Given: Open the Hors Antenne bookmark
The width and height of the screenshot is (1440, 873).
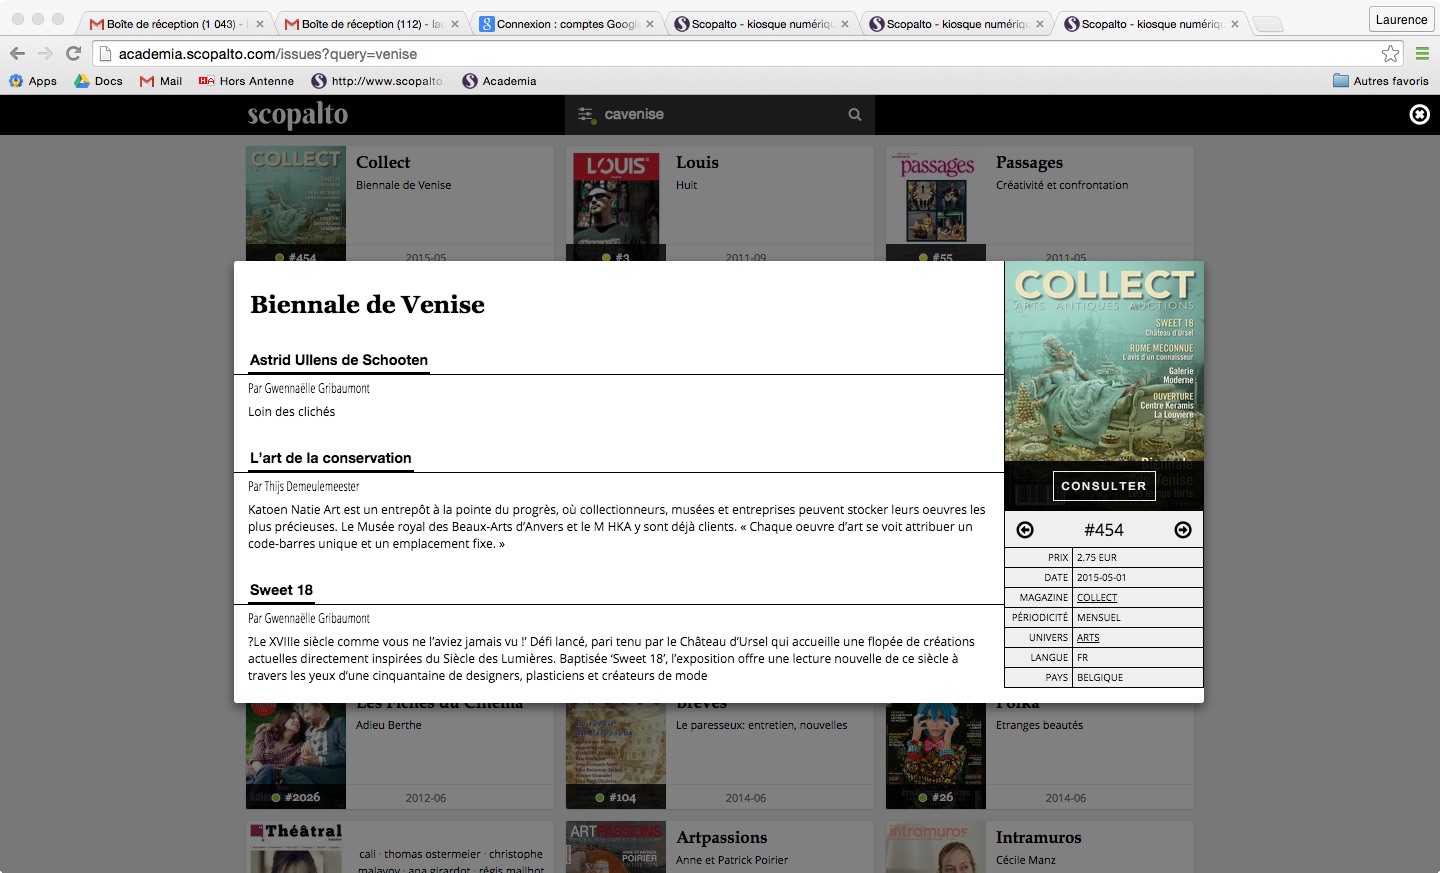Looking at the screenshot, I should click(246, 81).
